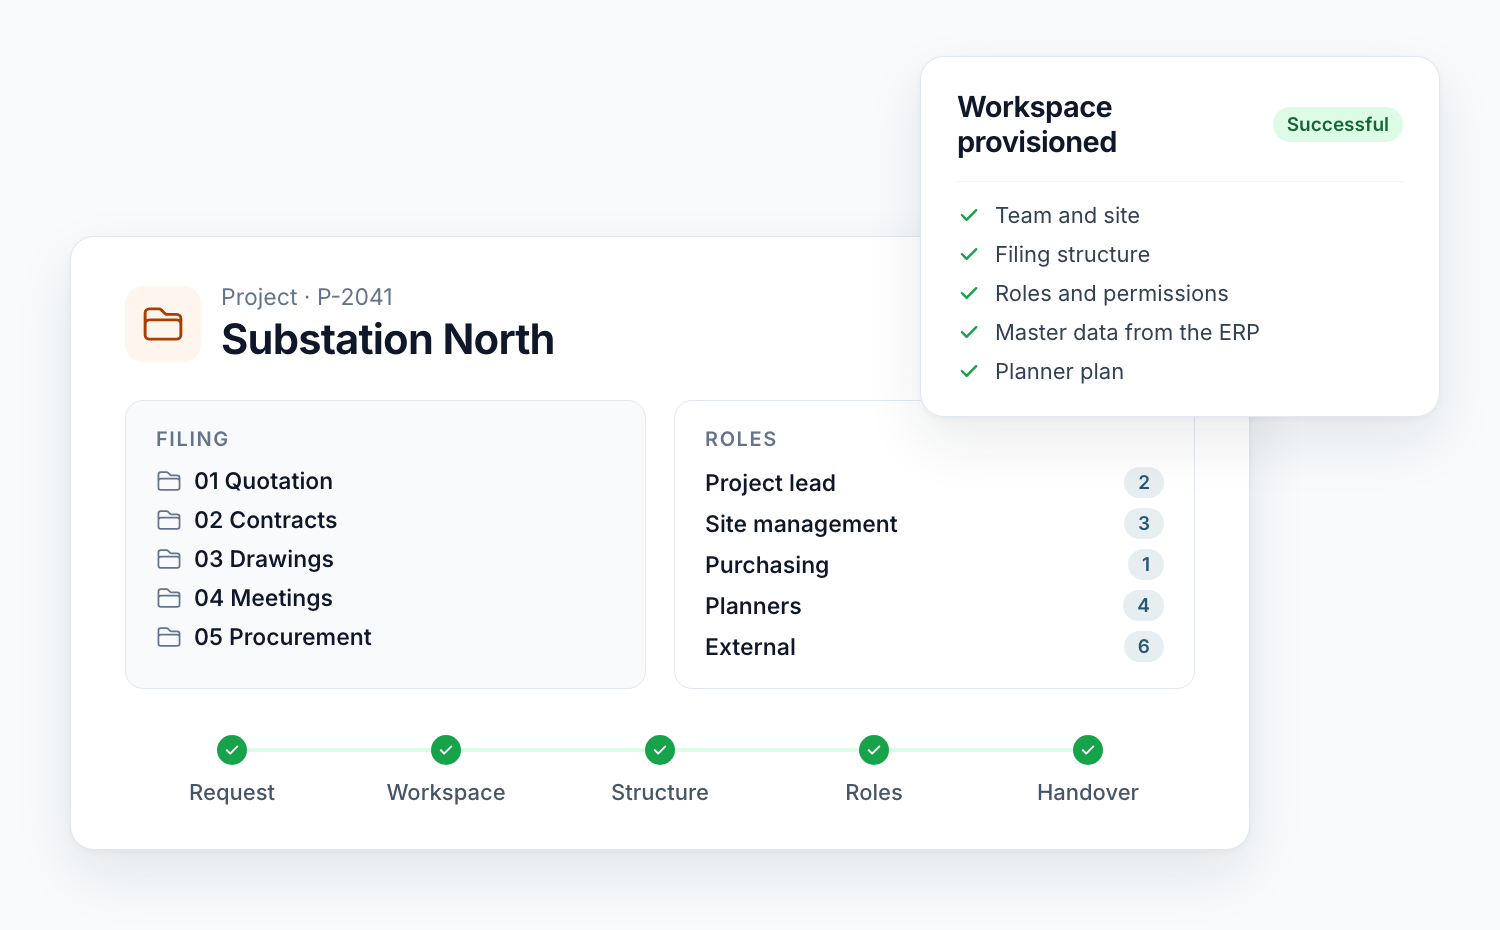
Task: Select the Purchasing role
Action: 767,565
